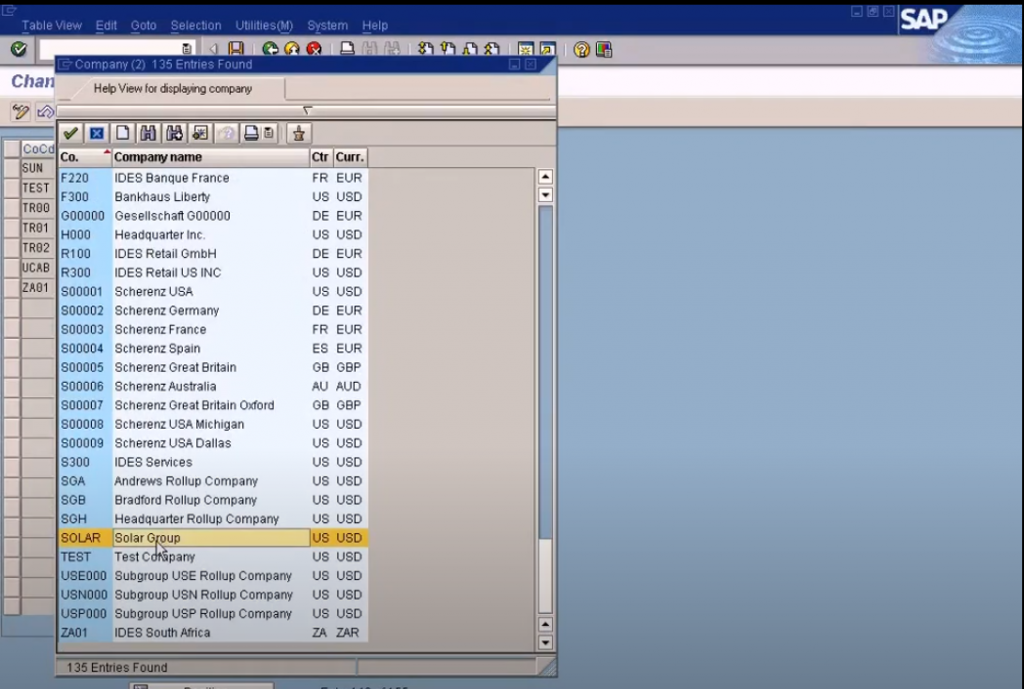Open the Table View menu

(x=52, y=25)
